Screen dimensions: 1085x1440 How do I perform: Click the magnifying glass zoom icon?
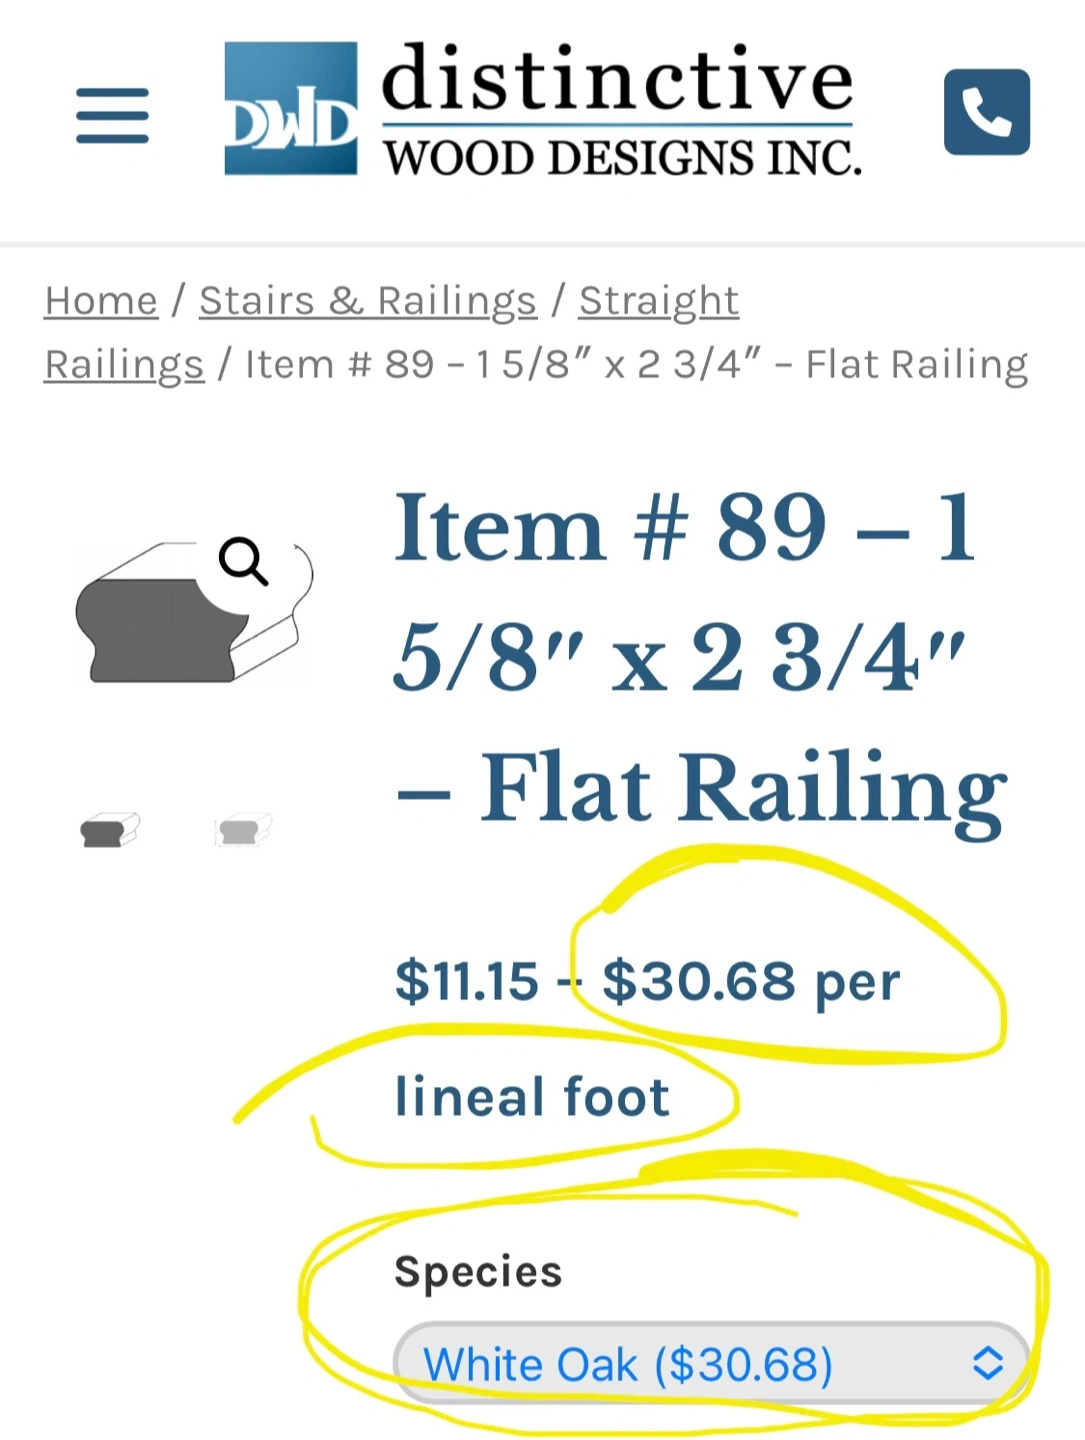click(x=243, y=561)
